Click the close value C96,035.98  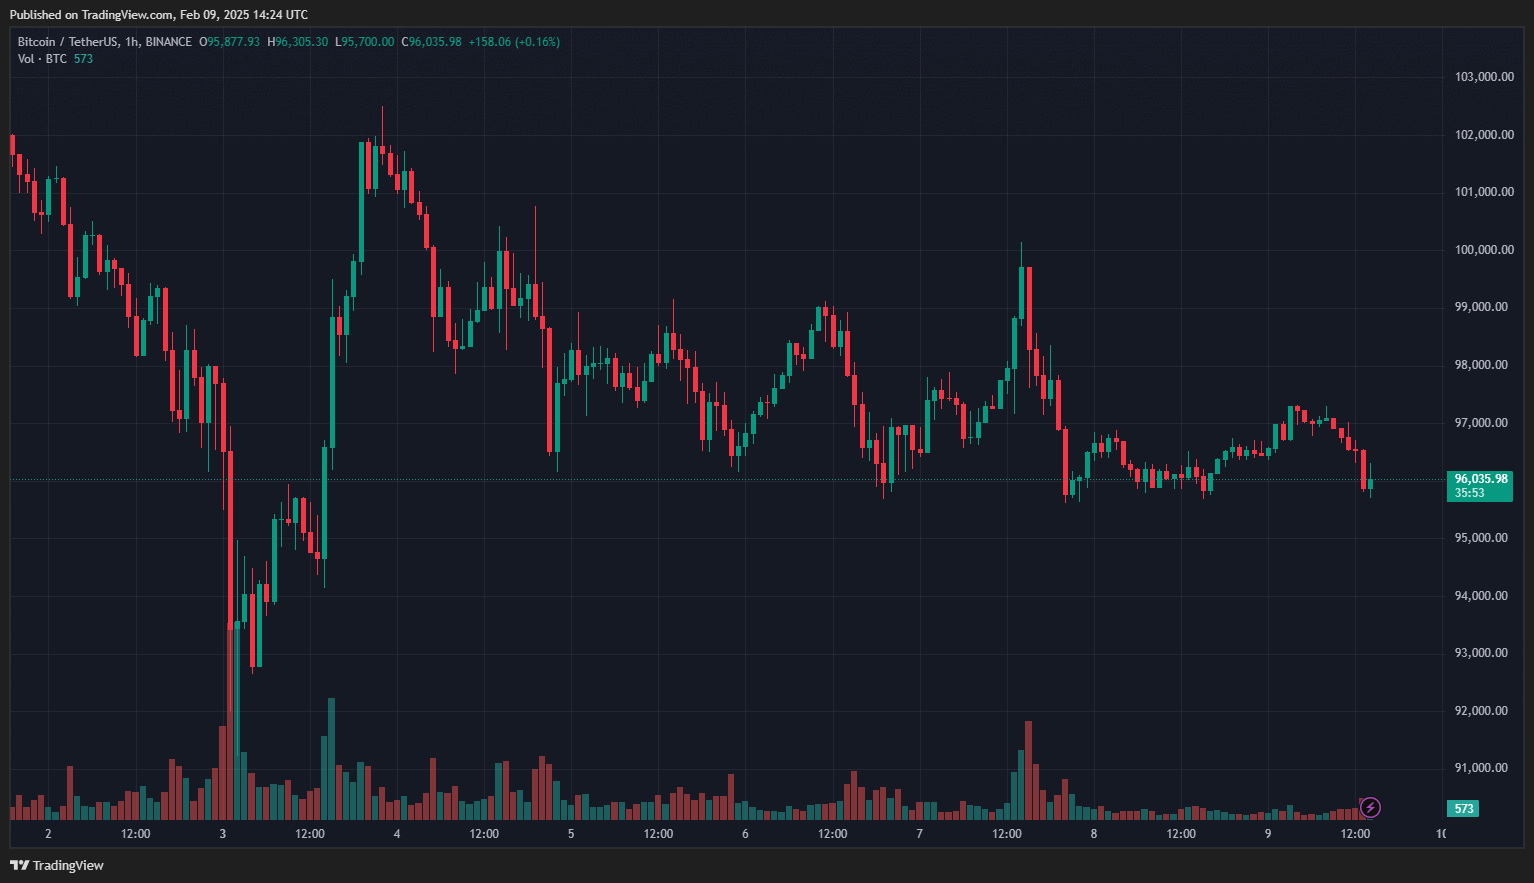pyautogui.click(x=431, y=42)
